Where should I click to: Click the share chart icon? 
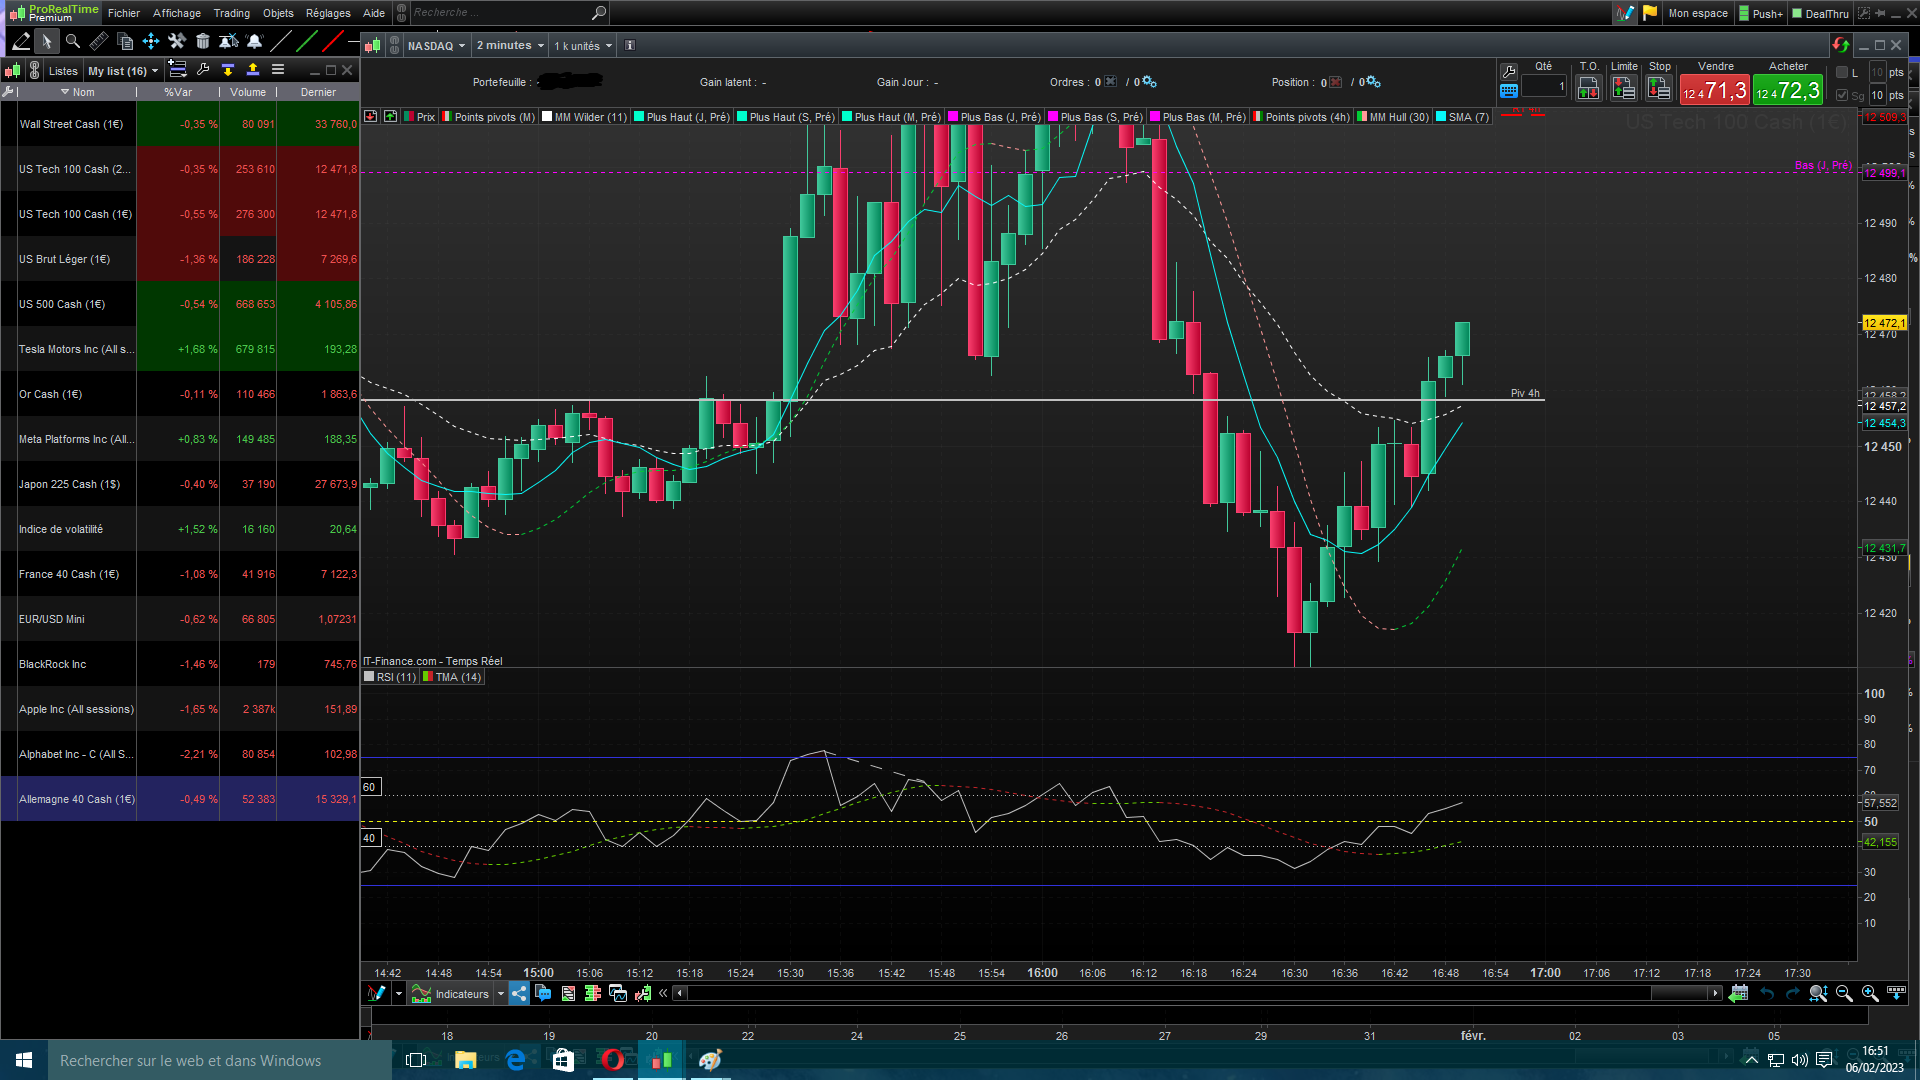(x=518, y=993)
